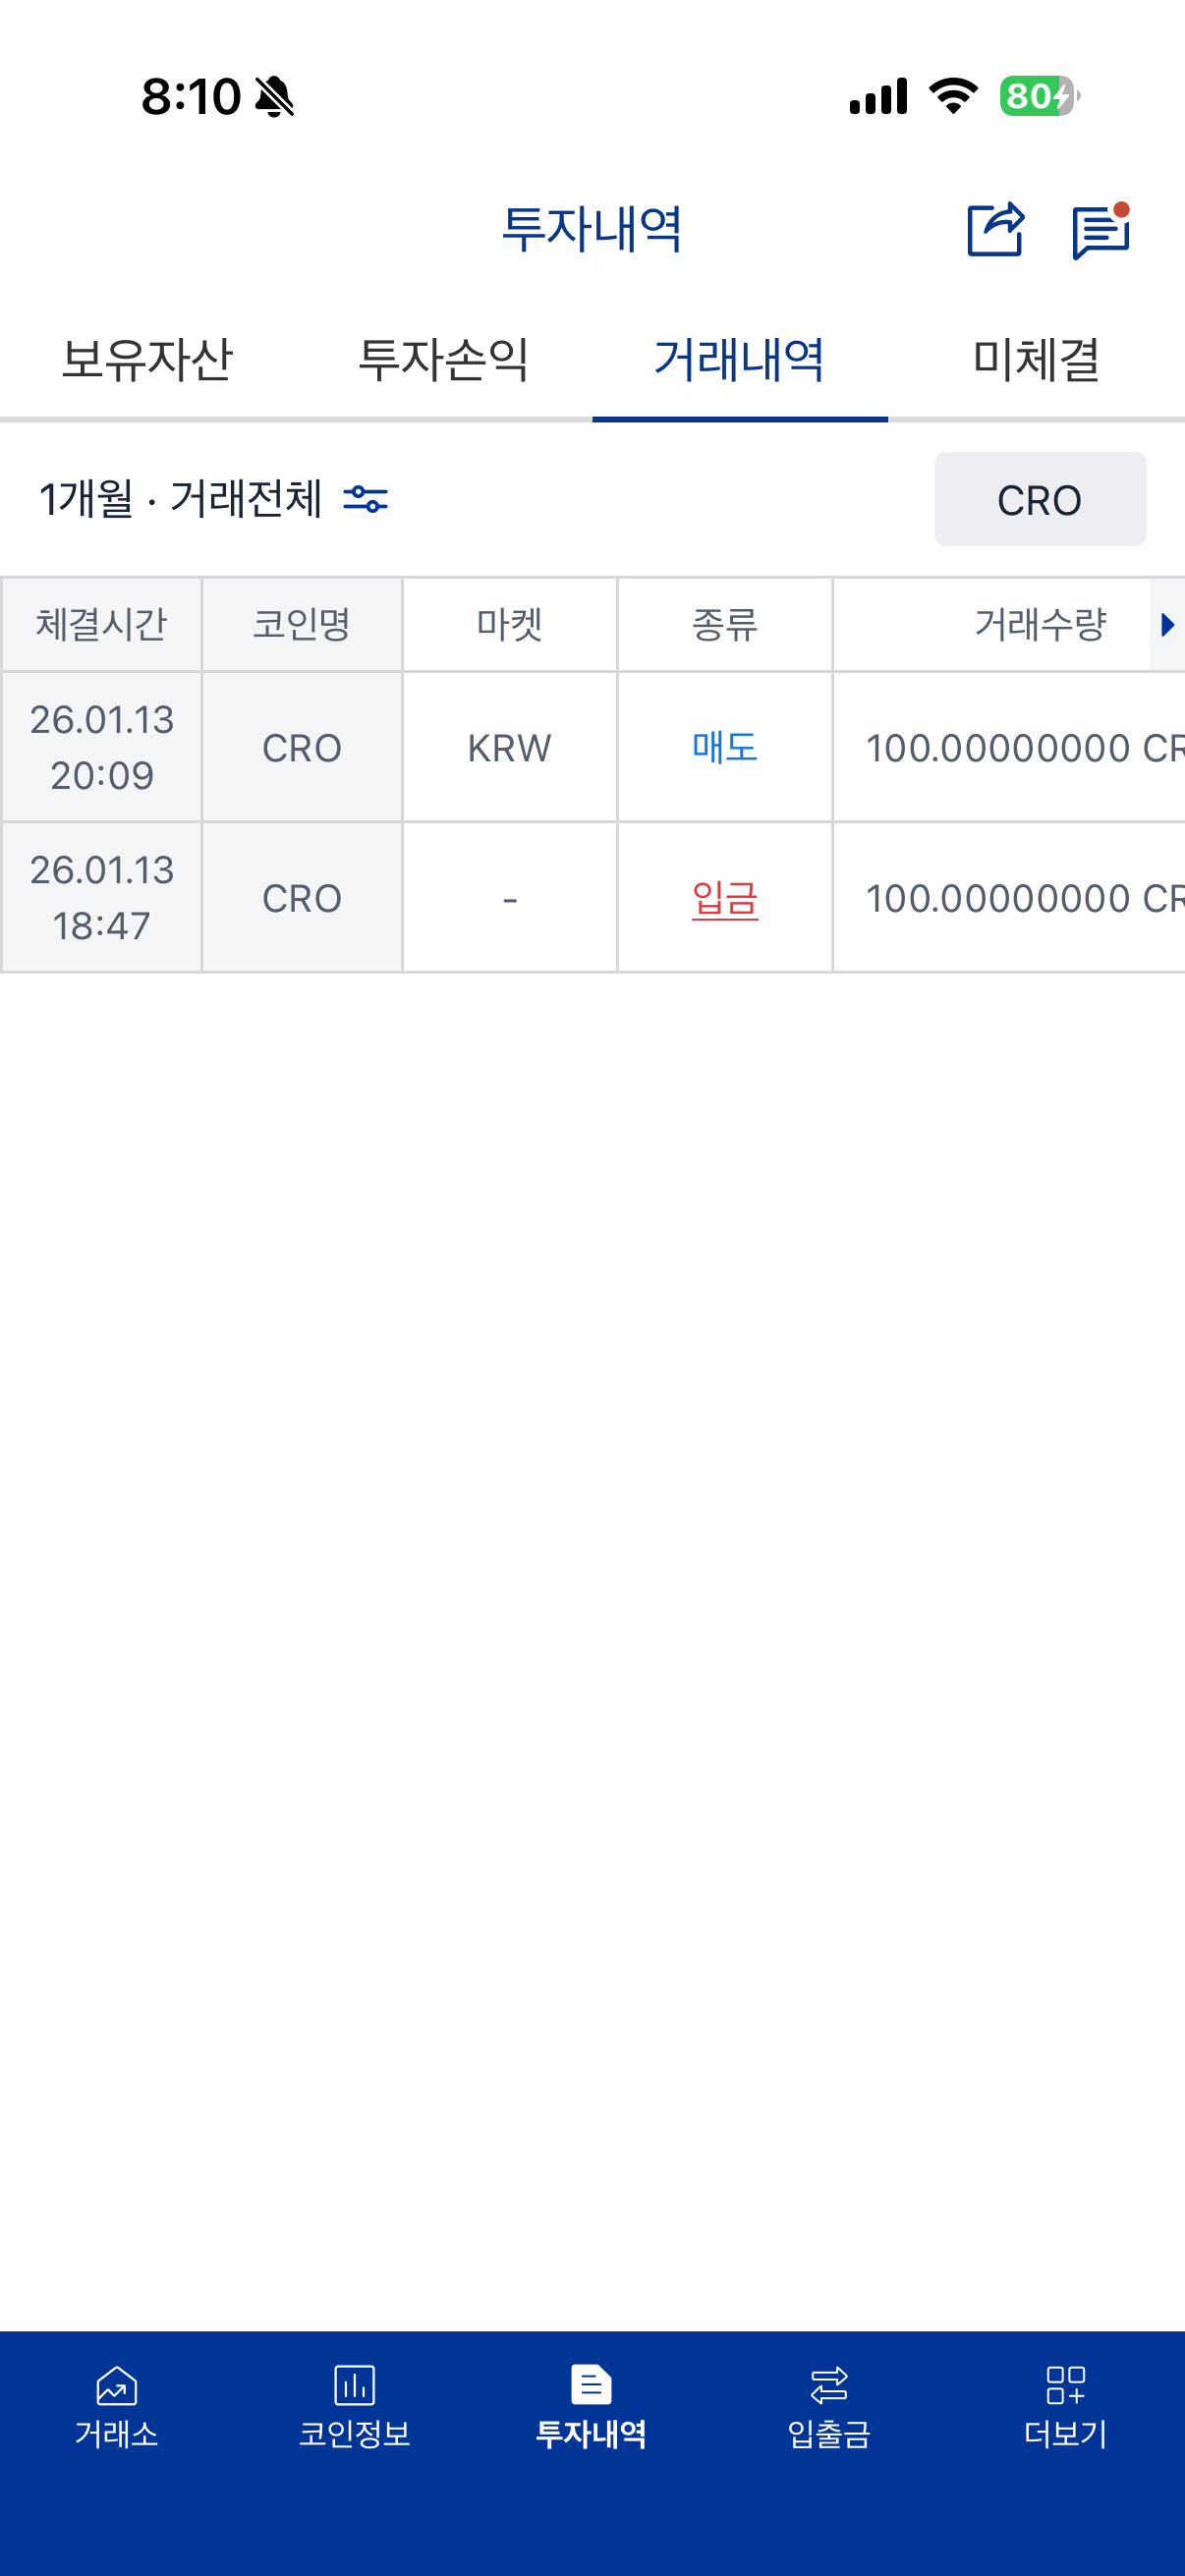Tap the share export icon
The image size is (1185, 2576).
pos(995,230)
